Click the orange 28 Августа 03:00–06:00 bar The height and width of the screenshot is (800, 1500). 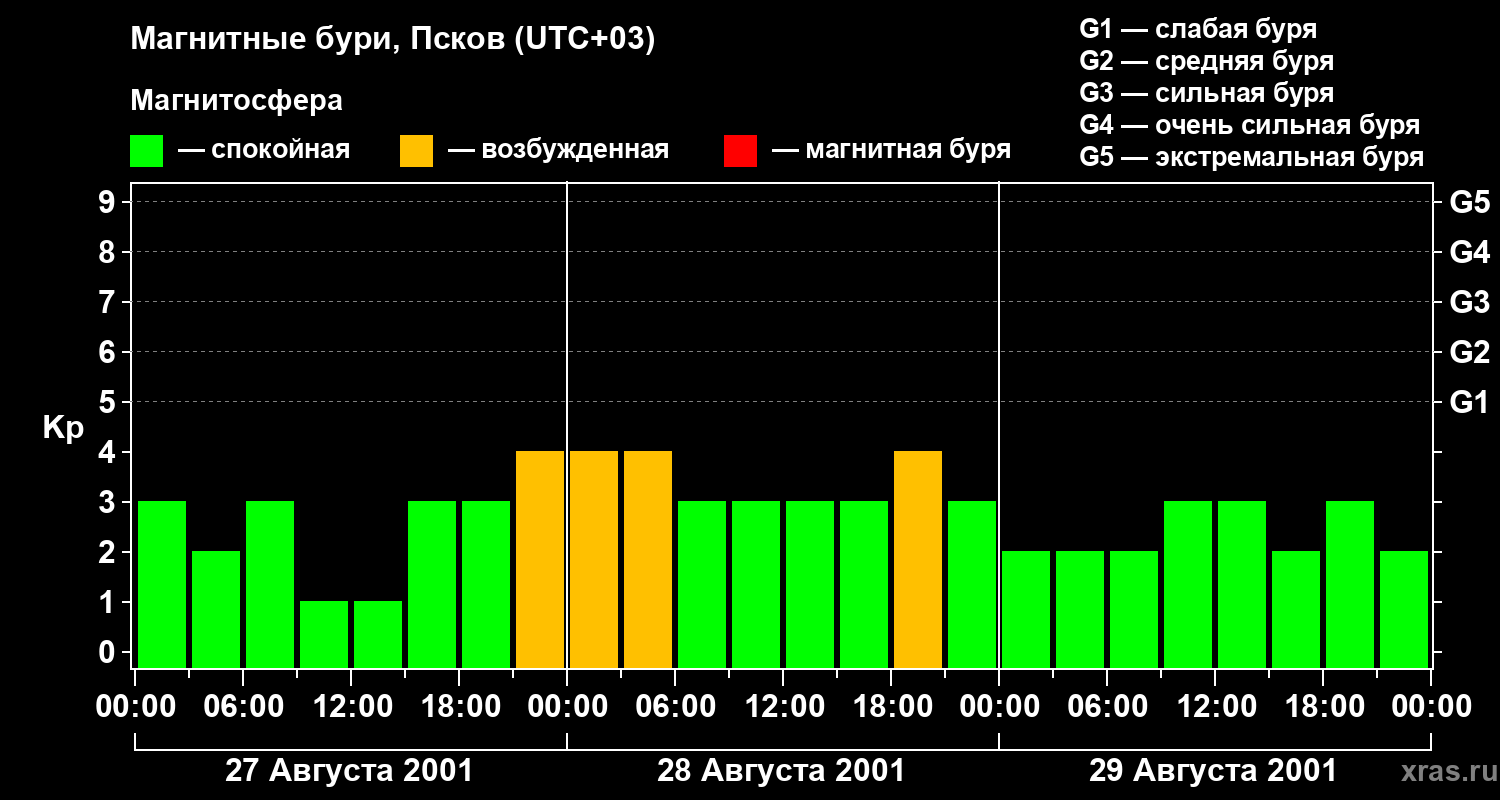(648, 560)
